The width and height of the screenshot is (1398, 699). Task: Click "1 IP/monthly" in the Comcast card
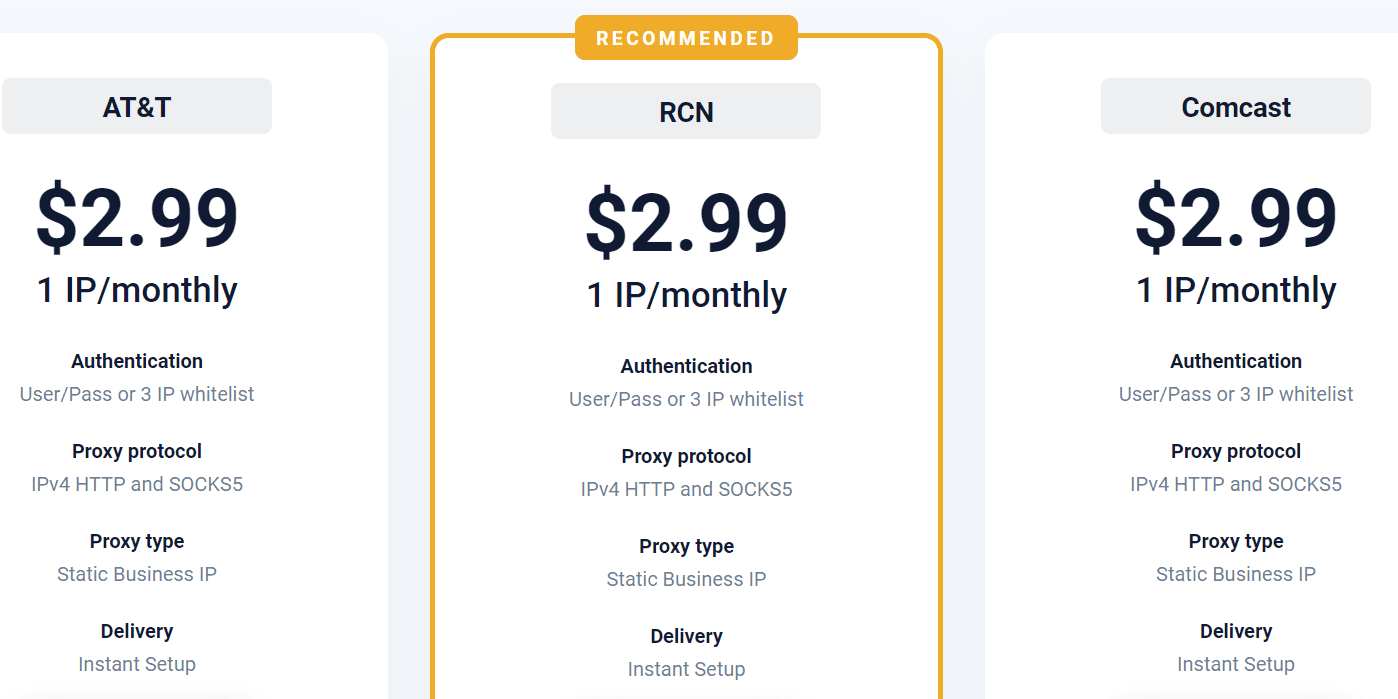1236,290
